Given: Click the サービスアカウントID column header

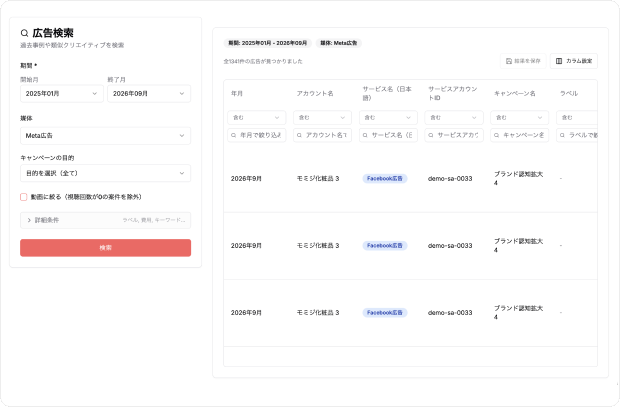Looking at the screenshot, I should click(452, 93).
